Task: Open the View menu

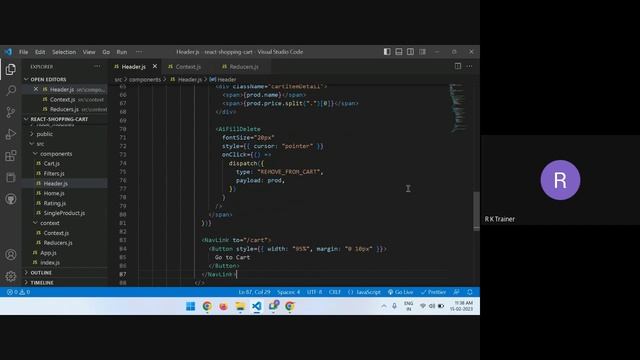Action: (89, 52)
